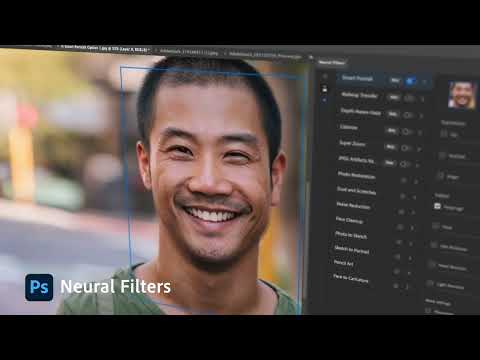480x360 pixels.
Task: Enable the Super Zoom toggle
Action: point(405,148)
